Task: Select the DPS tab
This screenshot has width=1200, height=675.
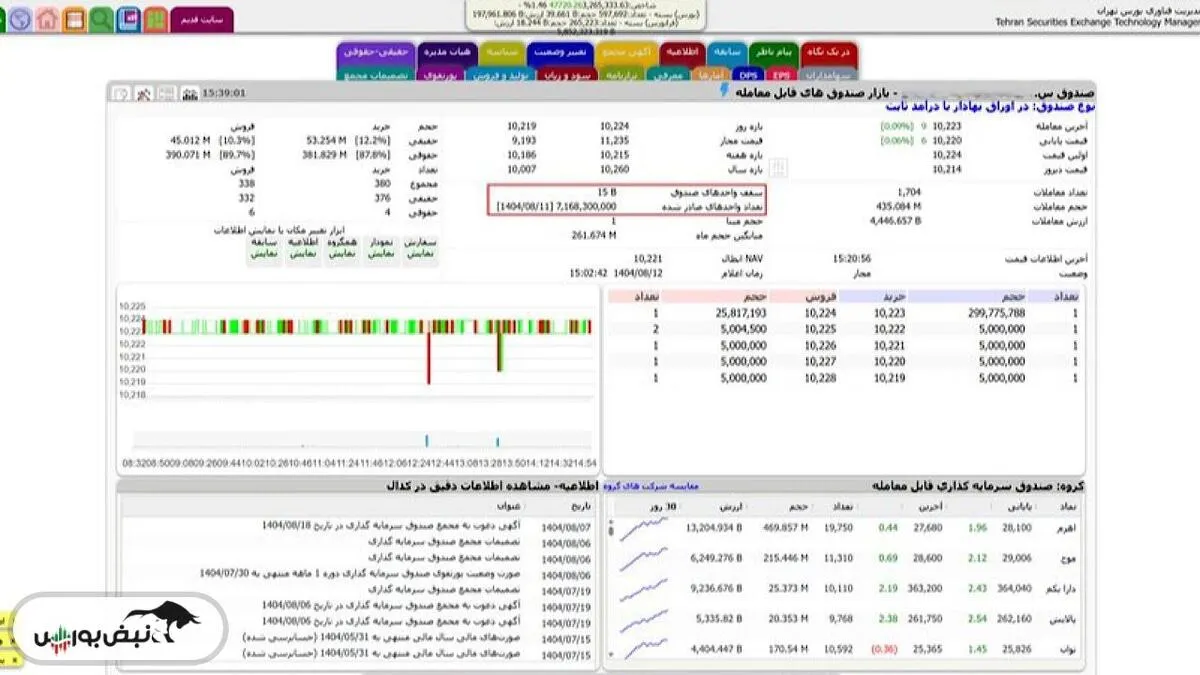Action: click(x=748, y=74)
